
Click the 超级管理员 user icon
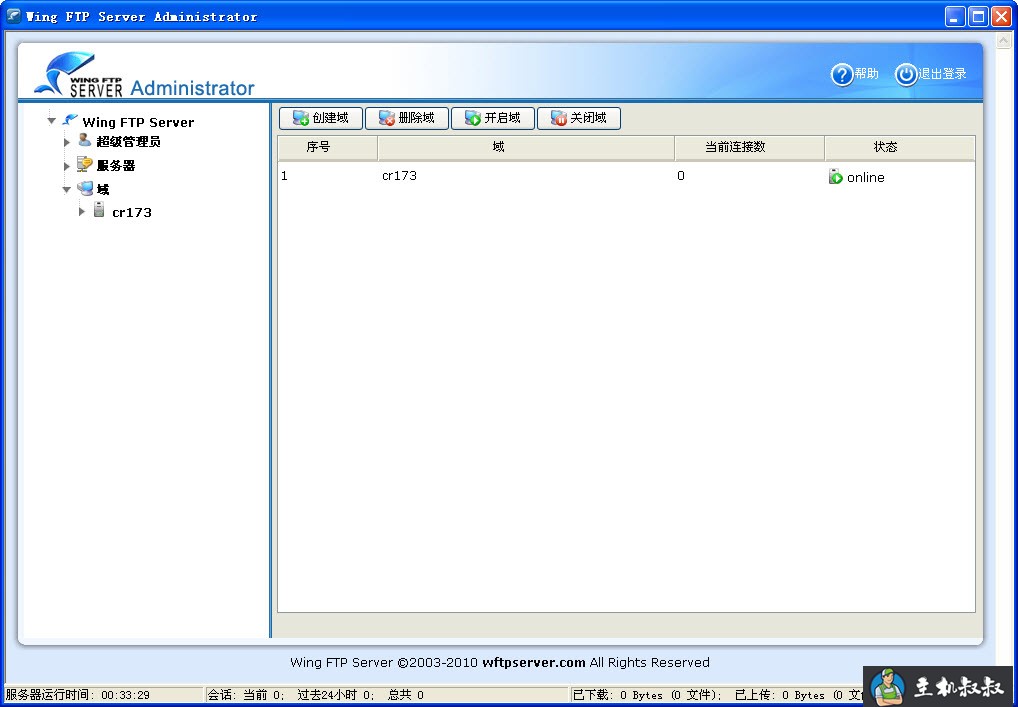(x=84, y=140)
